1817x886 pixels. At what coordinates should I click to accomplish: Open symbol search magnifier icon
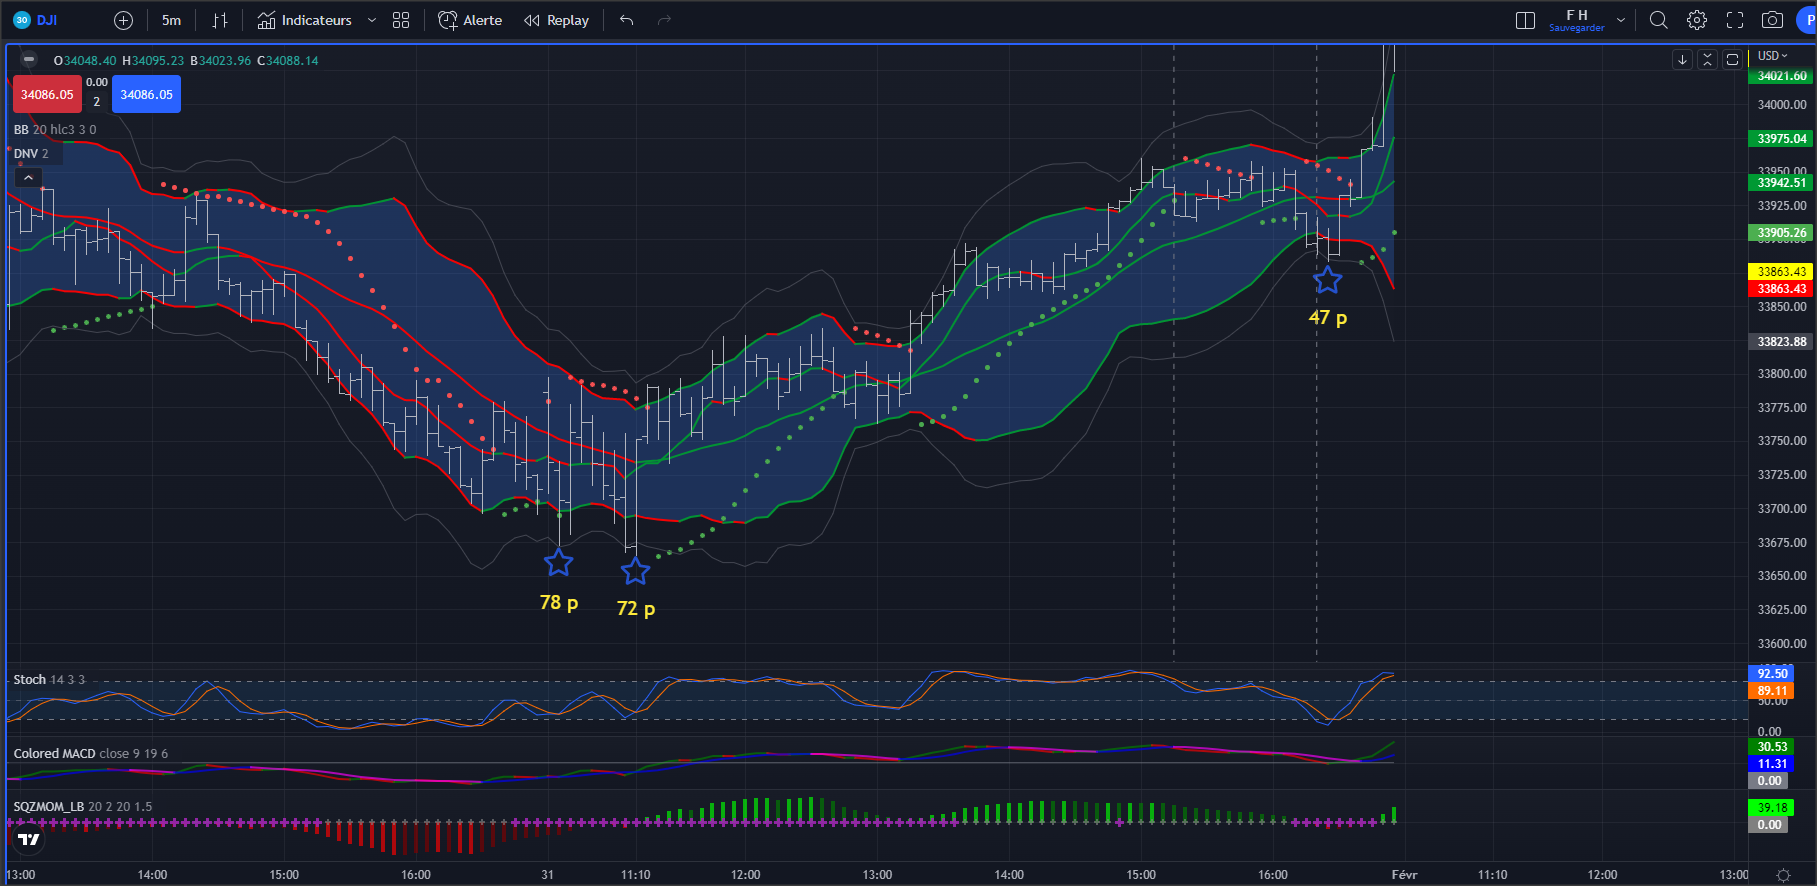point(1658,20)
